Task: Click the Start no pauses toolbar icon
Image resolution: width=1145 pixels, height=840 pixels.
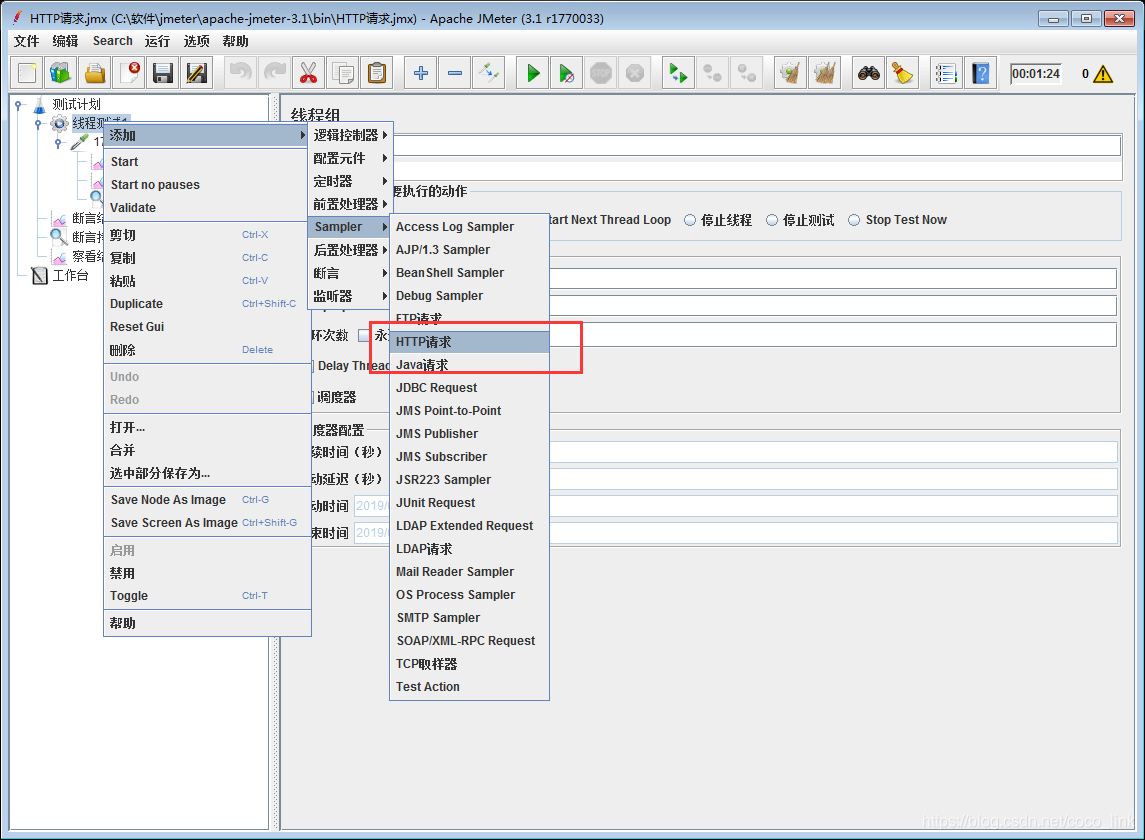Action: 567,73
